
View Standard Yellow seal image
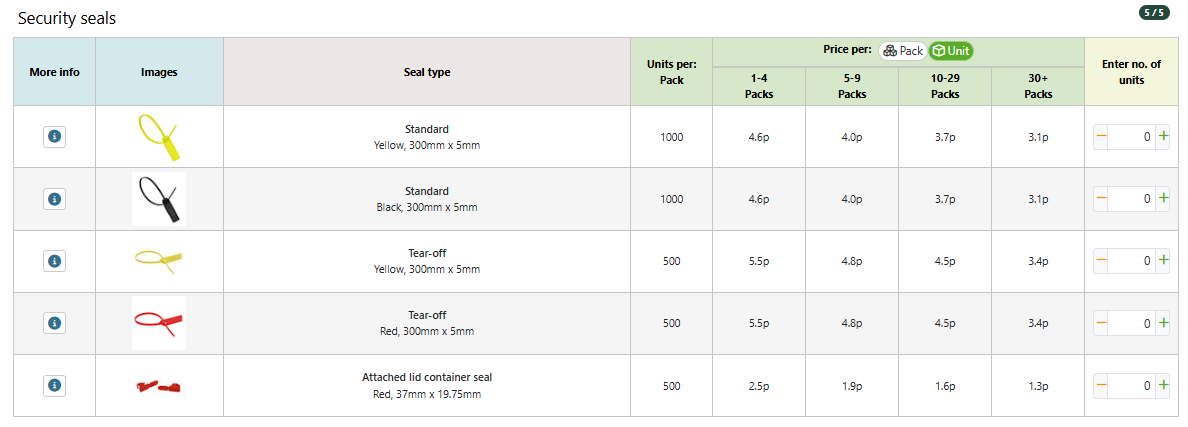[159, 137]
